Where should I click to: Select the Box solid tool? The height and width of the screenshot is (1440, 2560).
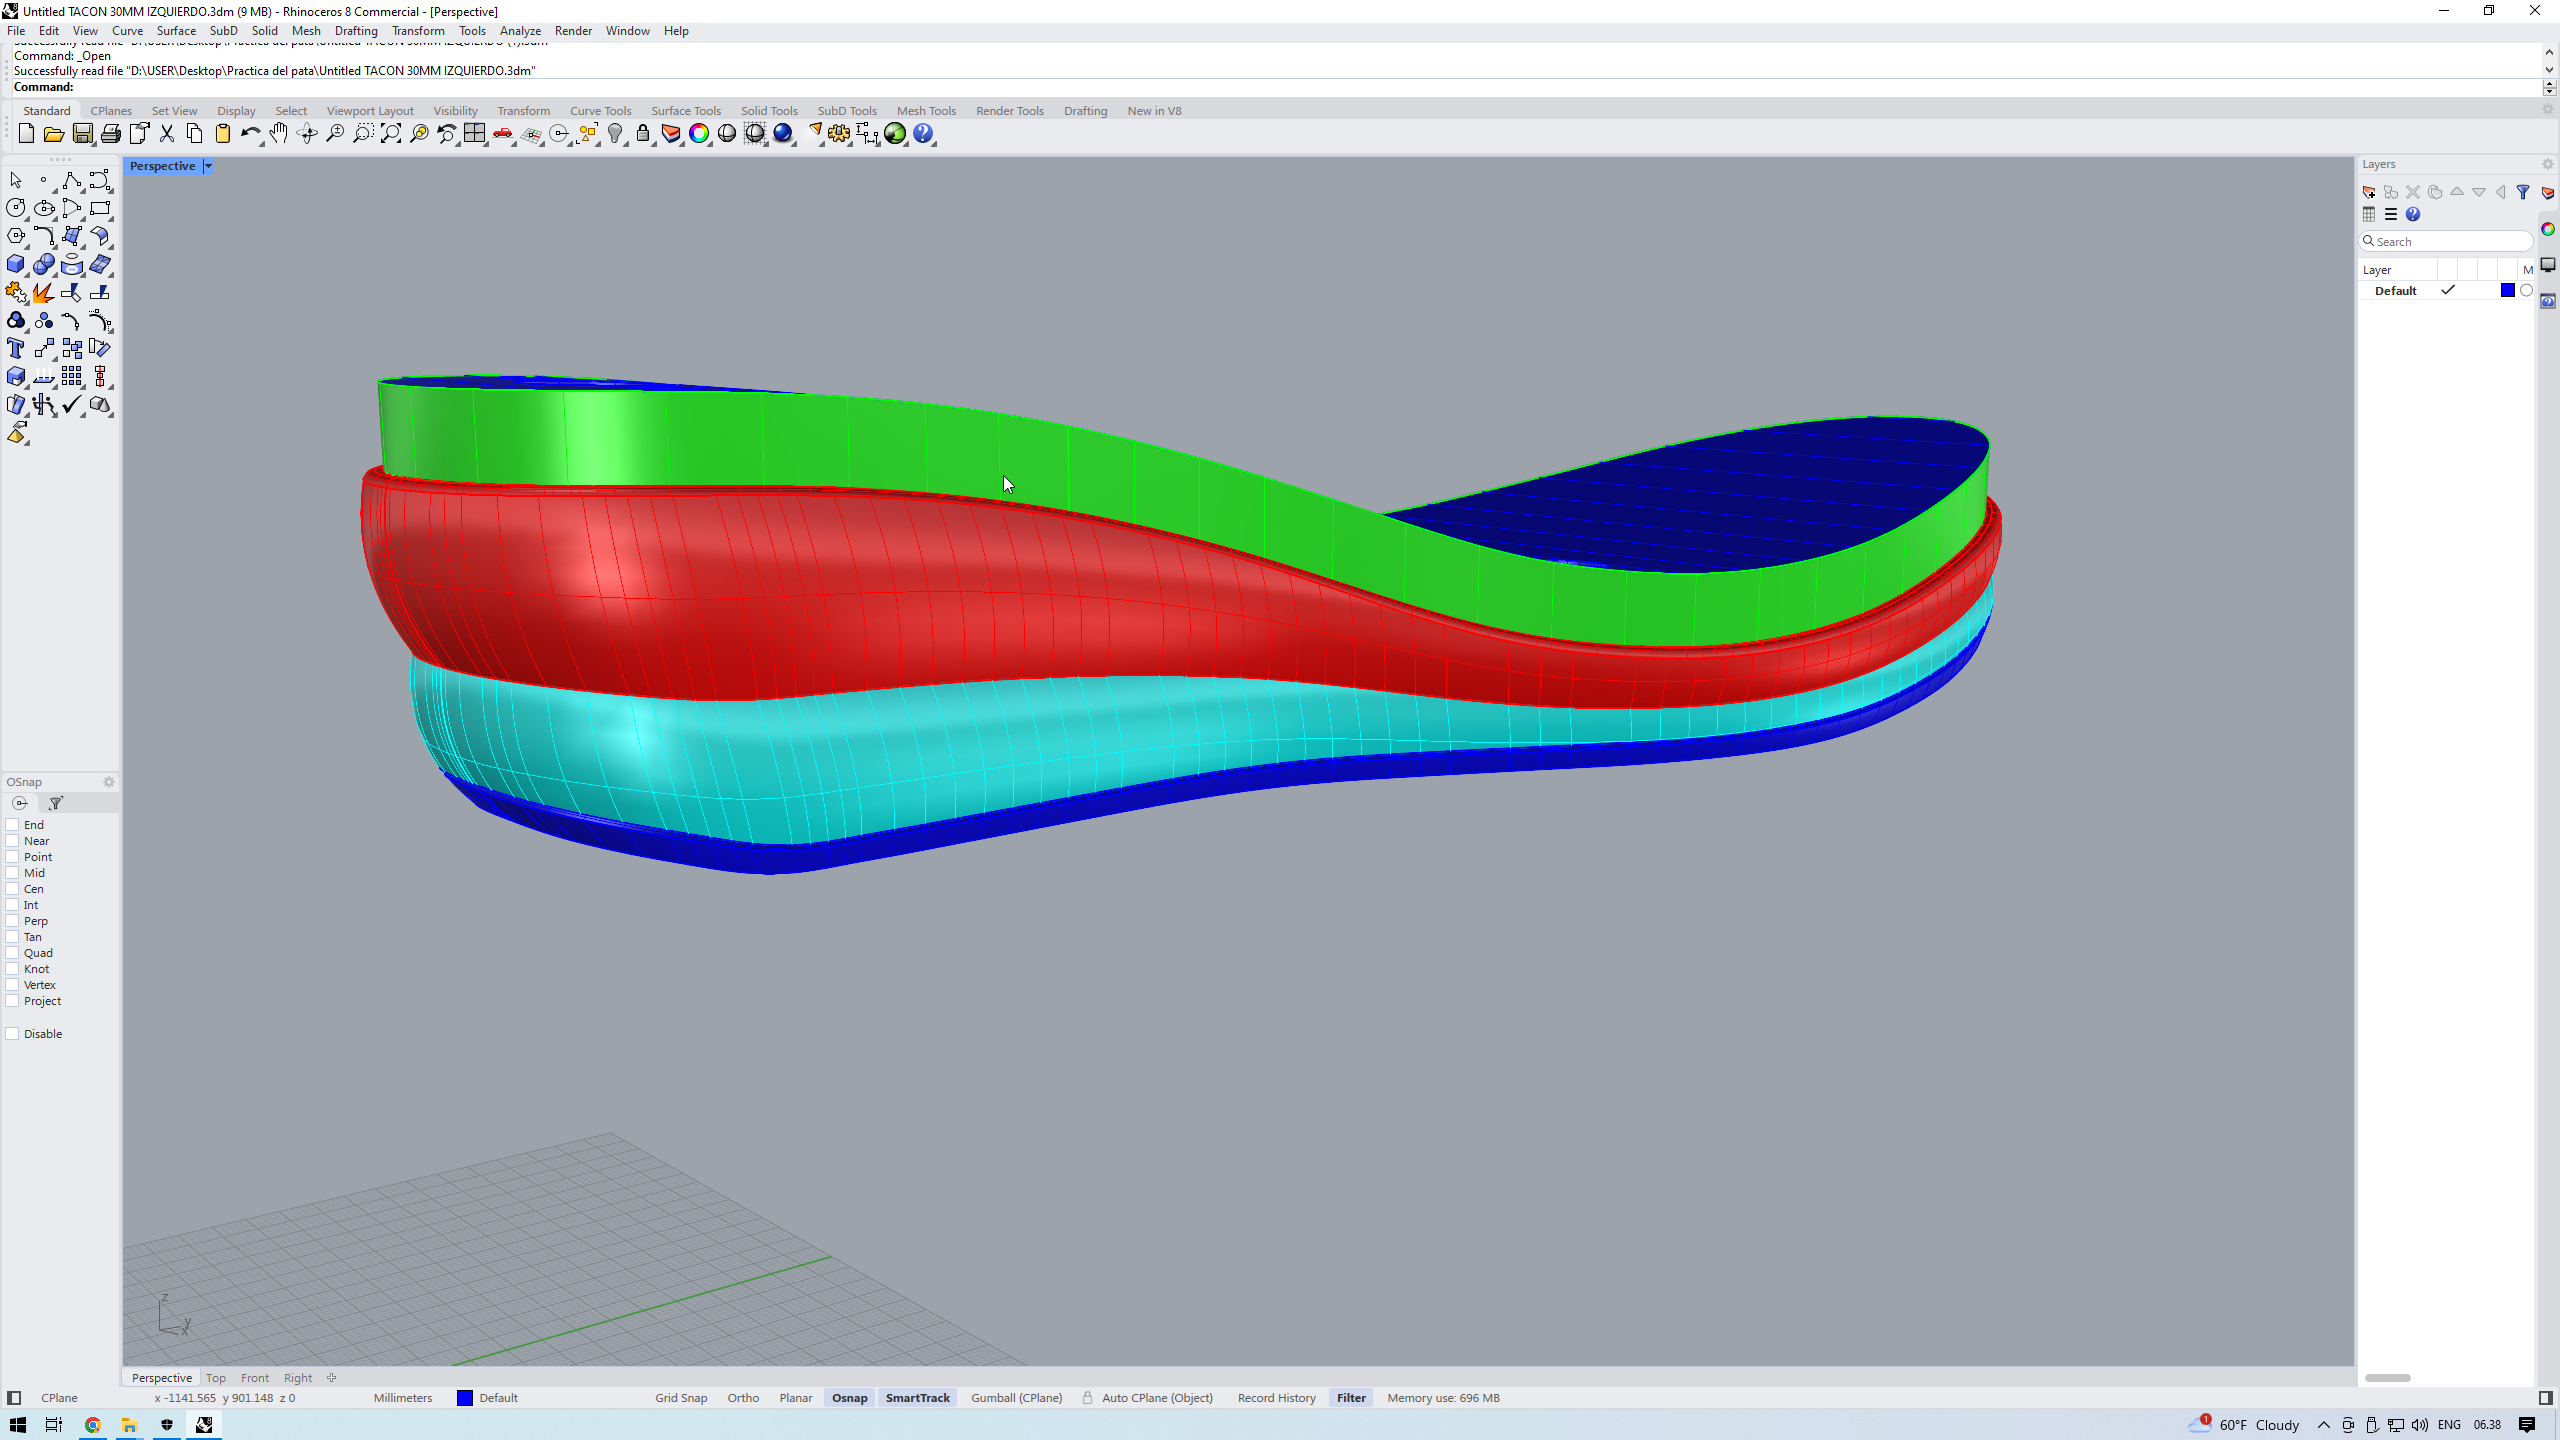pos(15,265)
